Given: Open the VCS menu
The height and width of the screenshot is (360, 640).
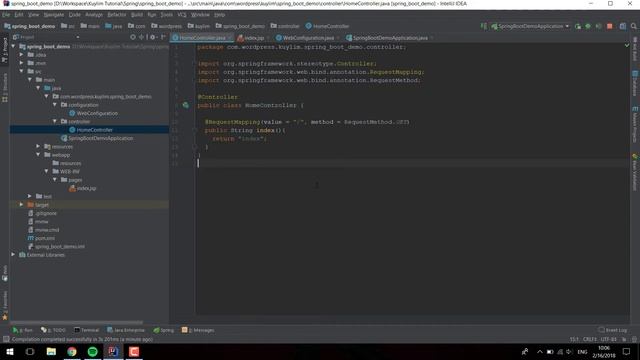Looking at the screenshot, I should [x=182, y=15].
